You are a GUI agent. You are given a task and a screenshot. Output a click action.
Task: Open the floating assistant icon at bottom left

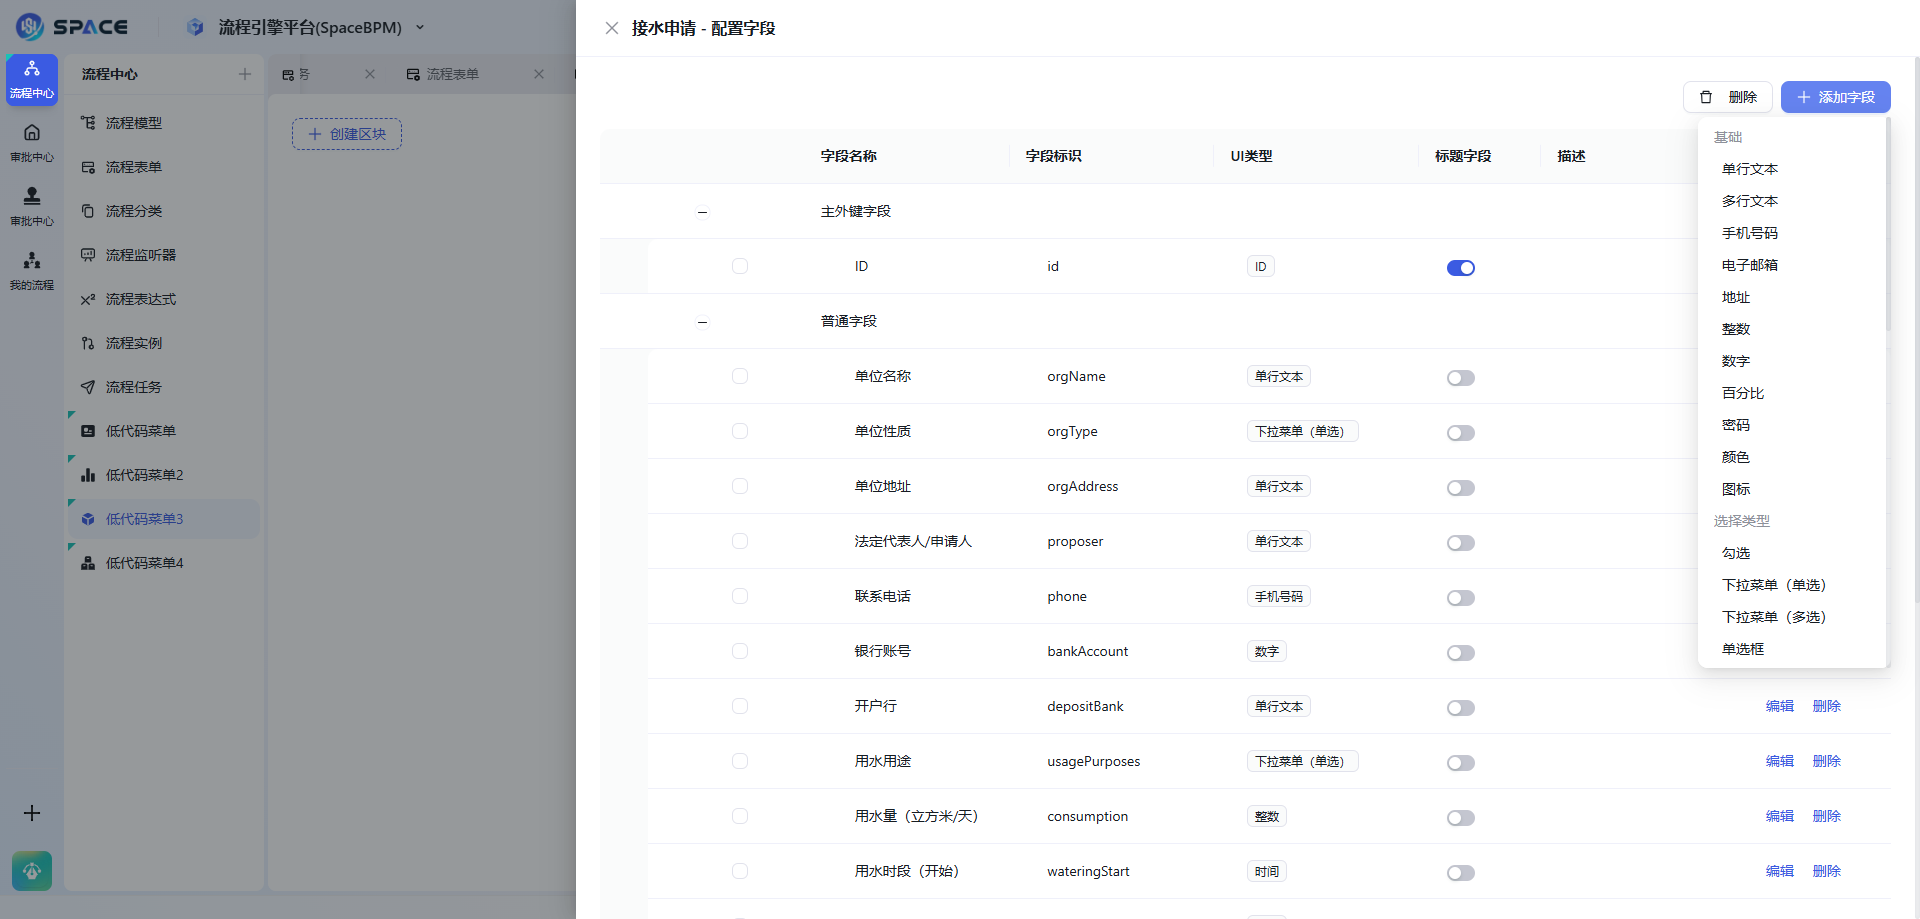tap(31, 871)
